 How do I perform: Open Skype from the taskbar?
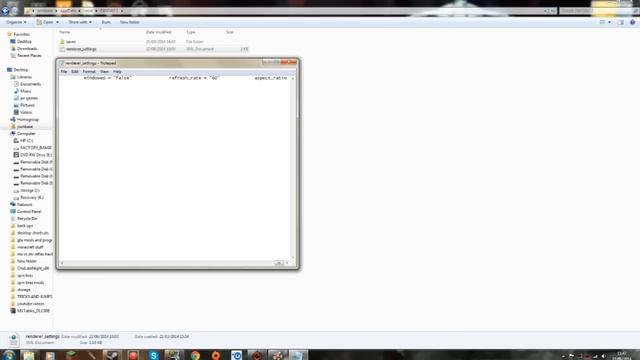153,356
